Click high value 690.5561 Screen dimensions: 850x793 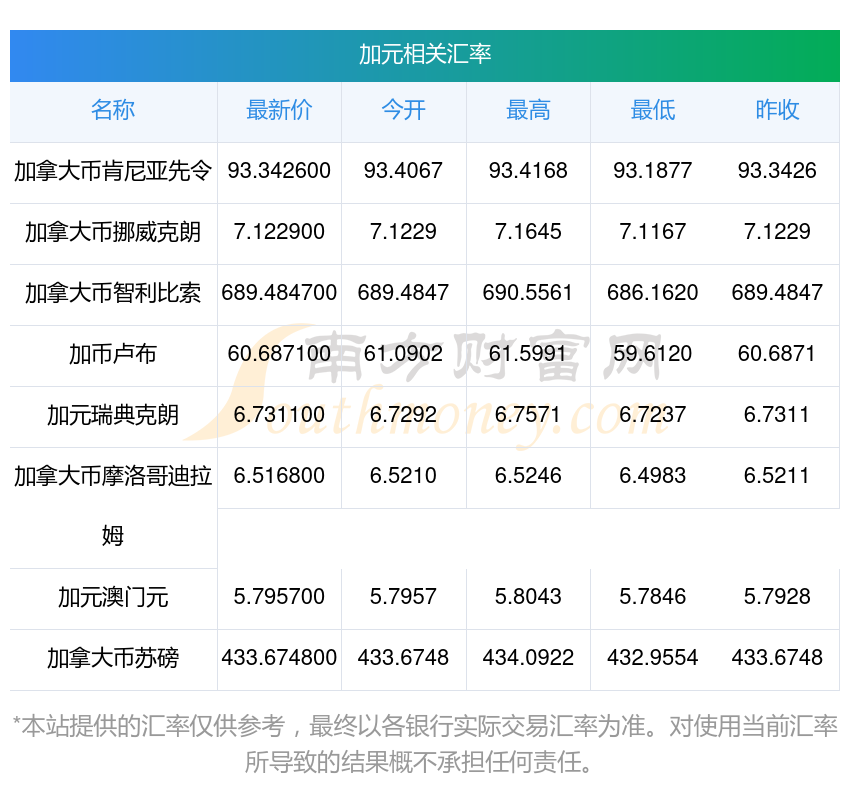point(528,293)
